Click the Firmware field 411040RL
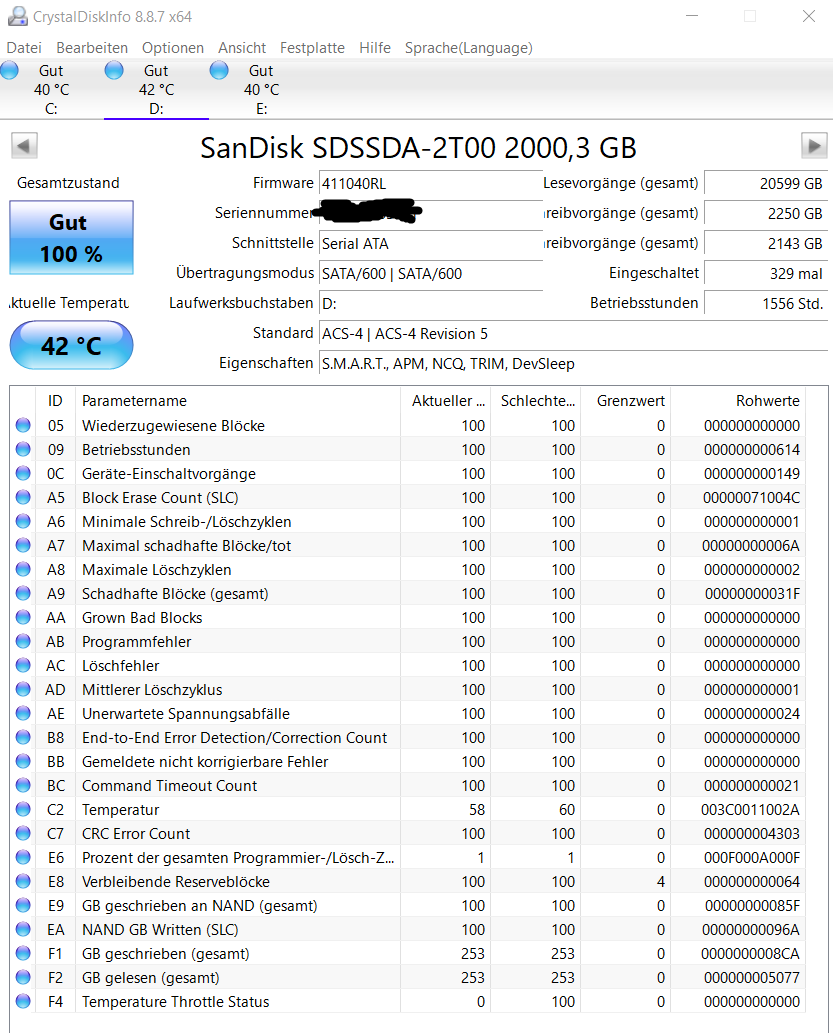 tap(431, 183)
